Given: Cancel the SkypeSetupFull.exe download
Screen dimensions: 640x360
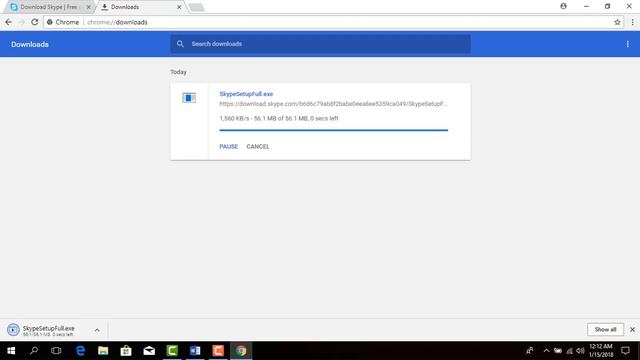Looking at the screenshot, I should click(258, 147).
